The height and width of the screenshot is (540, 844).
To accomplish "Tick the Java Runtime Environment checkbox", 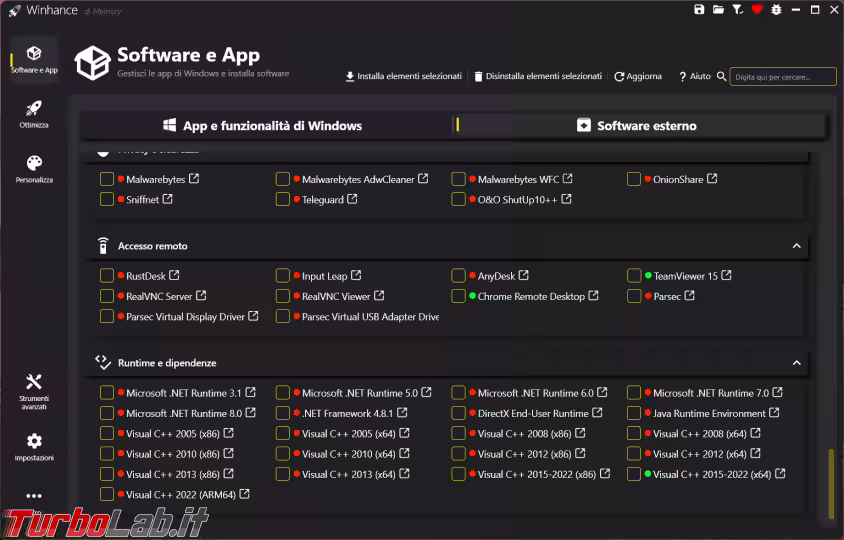I will click(634, 413).
